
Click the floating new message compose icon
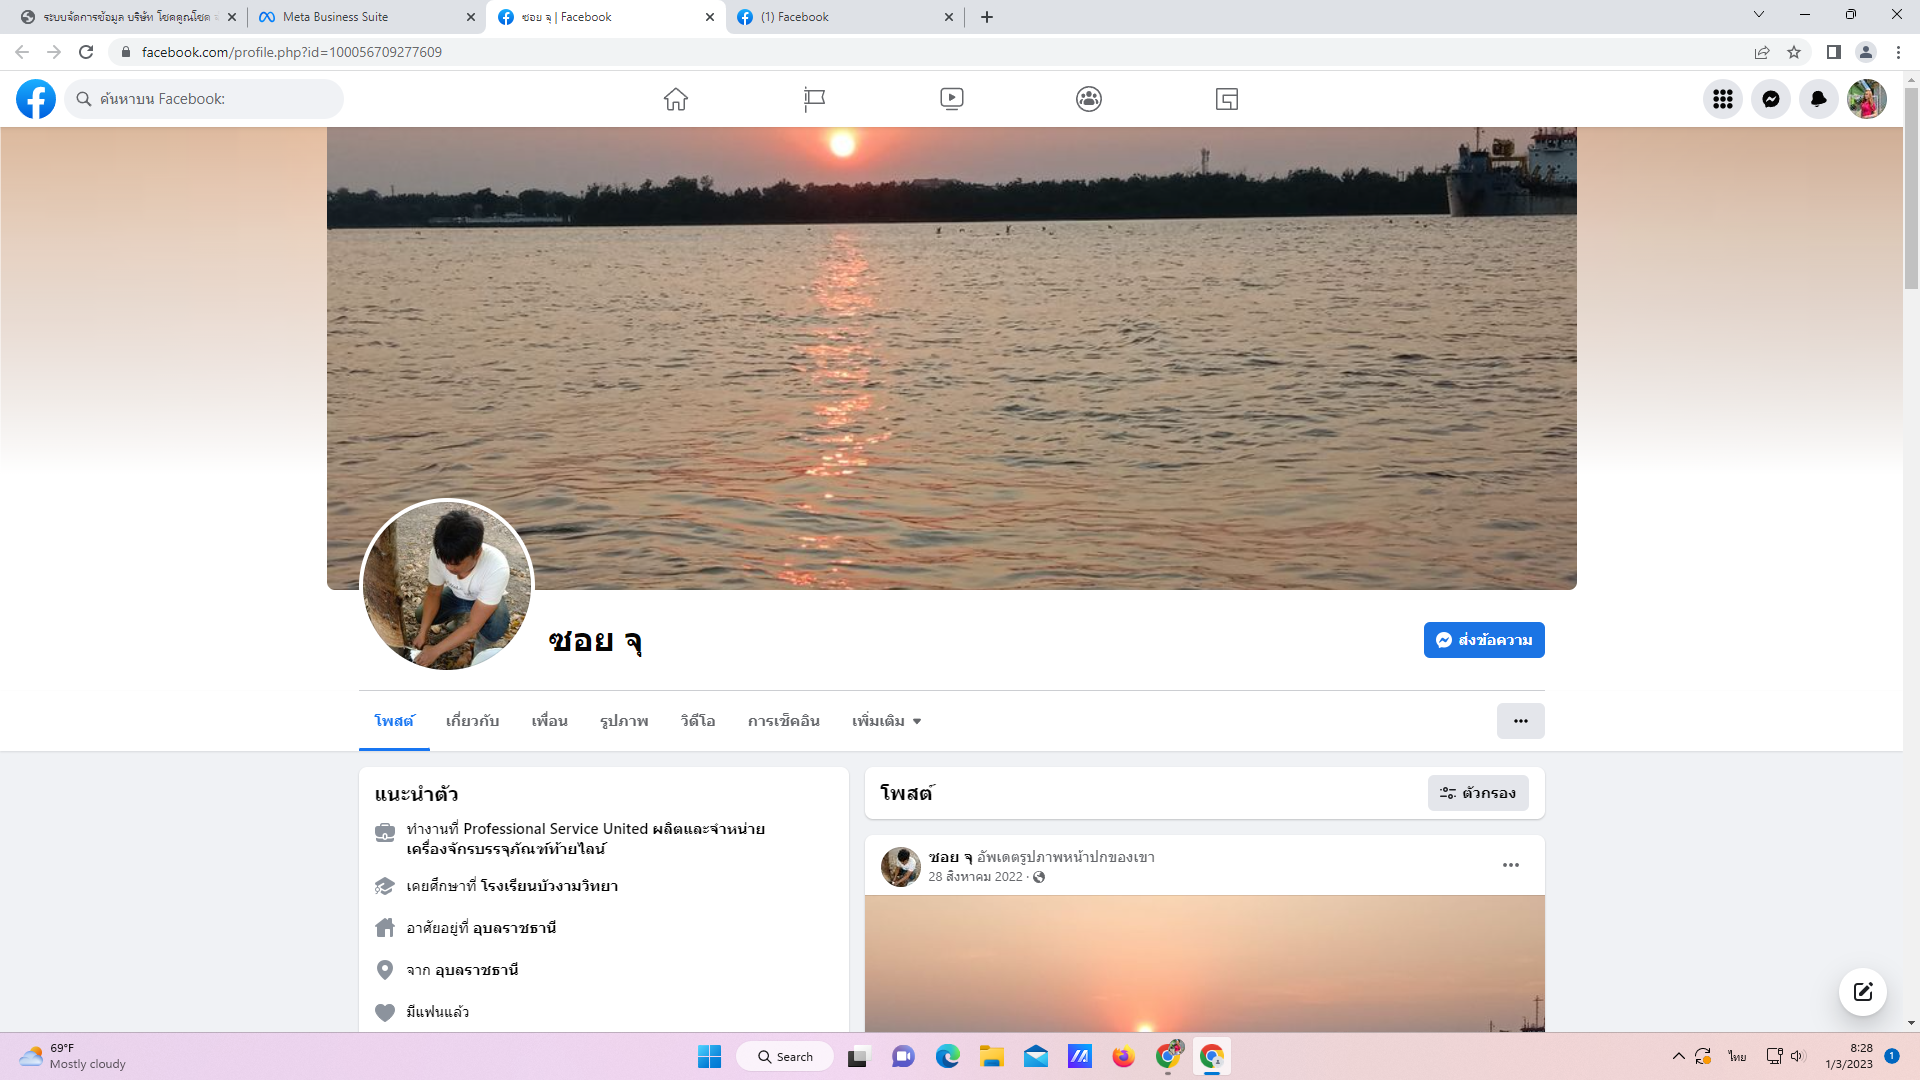point(1862,991)
